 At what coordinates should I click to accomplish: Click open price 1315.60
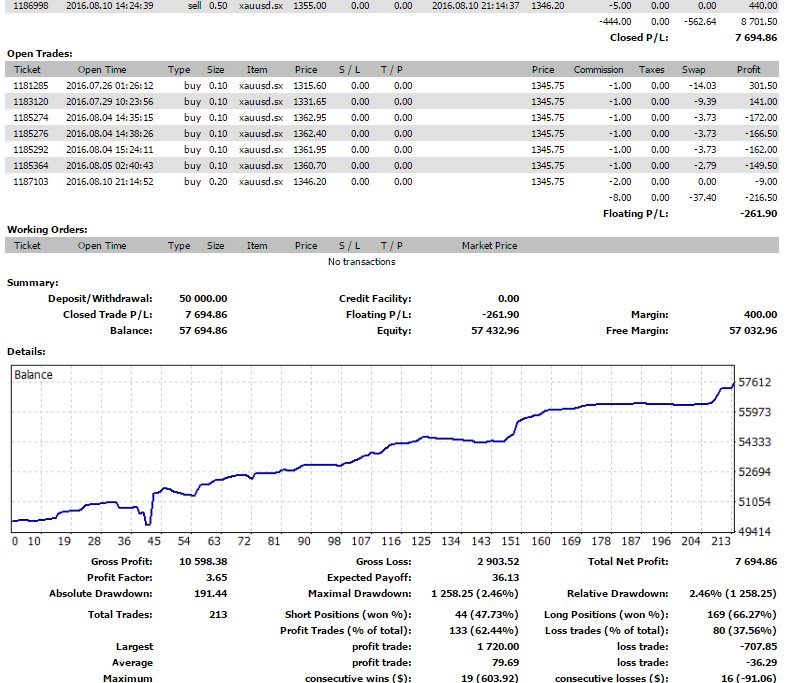[309, 86]
